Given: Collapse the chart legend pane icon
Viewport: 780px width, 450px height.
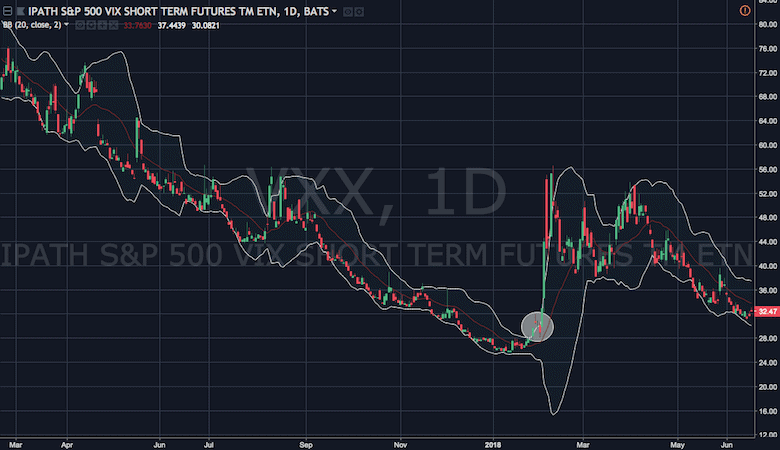Looking at the screenshot, I should pos(7,11).
